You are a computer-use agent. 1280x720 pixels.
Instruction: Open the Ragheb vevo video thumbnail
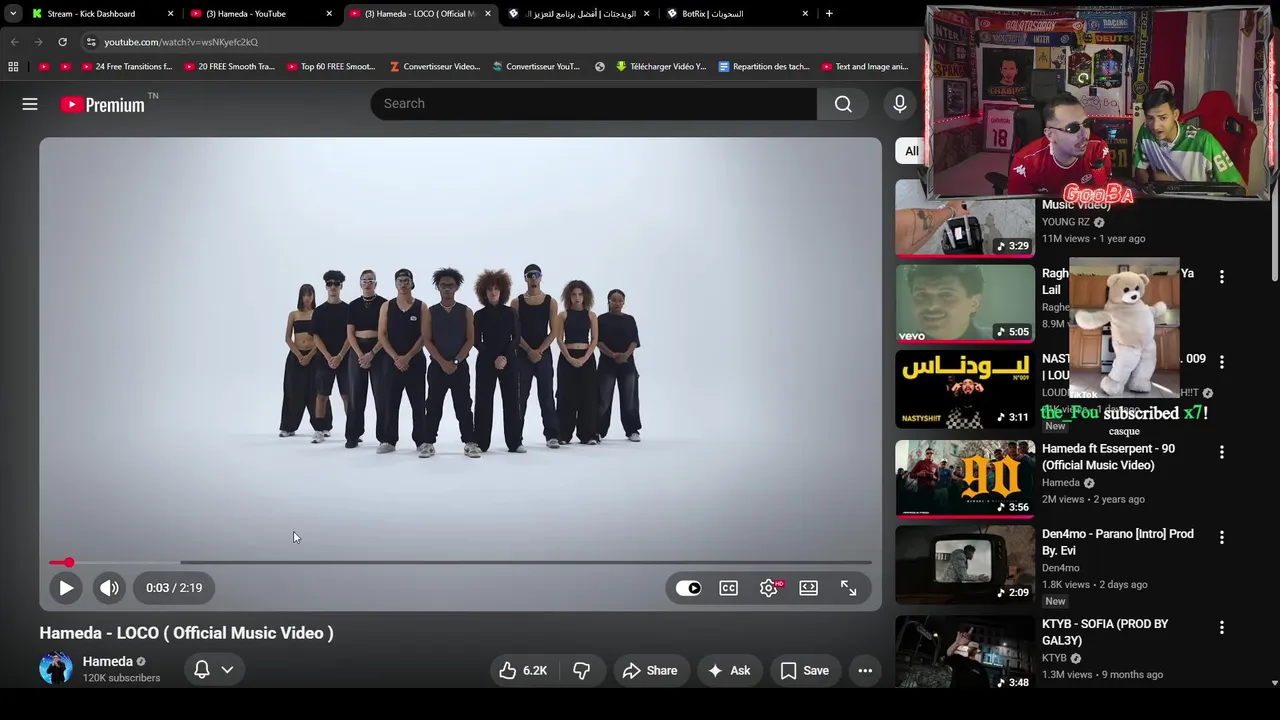(965, 304)
